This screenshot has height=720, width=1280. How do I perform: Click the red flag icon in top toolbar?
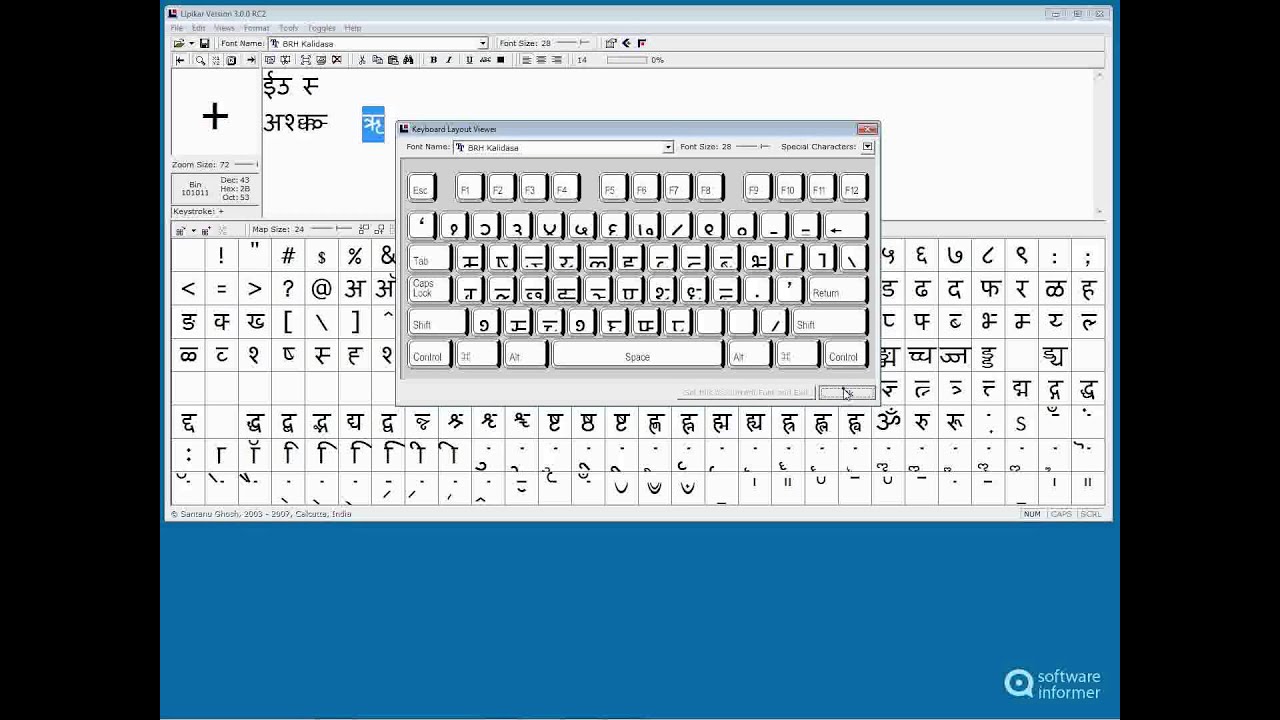(641, 44)
